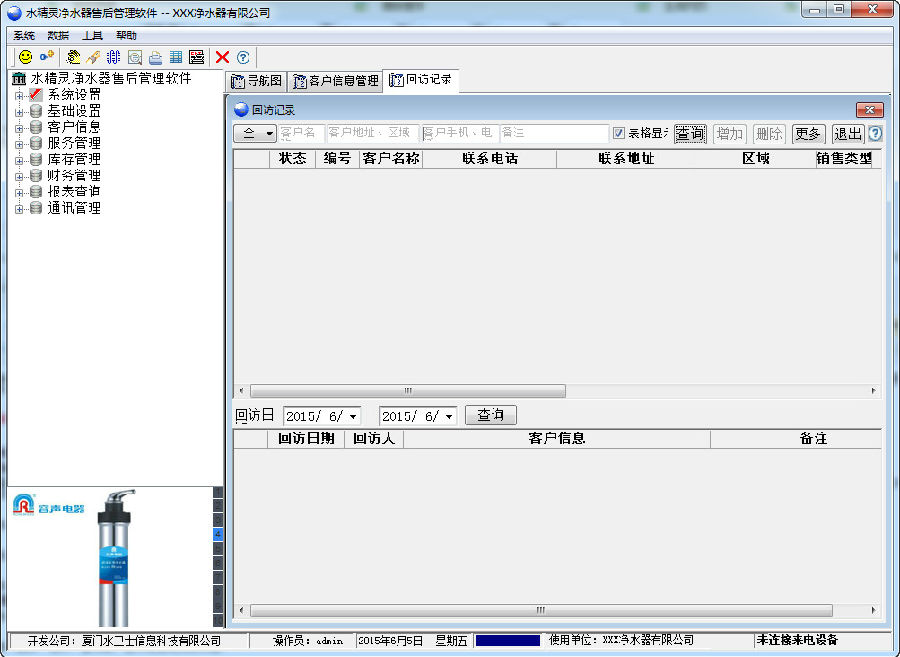Click the blue table grid toolbar icon

[x=176, y=57]
